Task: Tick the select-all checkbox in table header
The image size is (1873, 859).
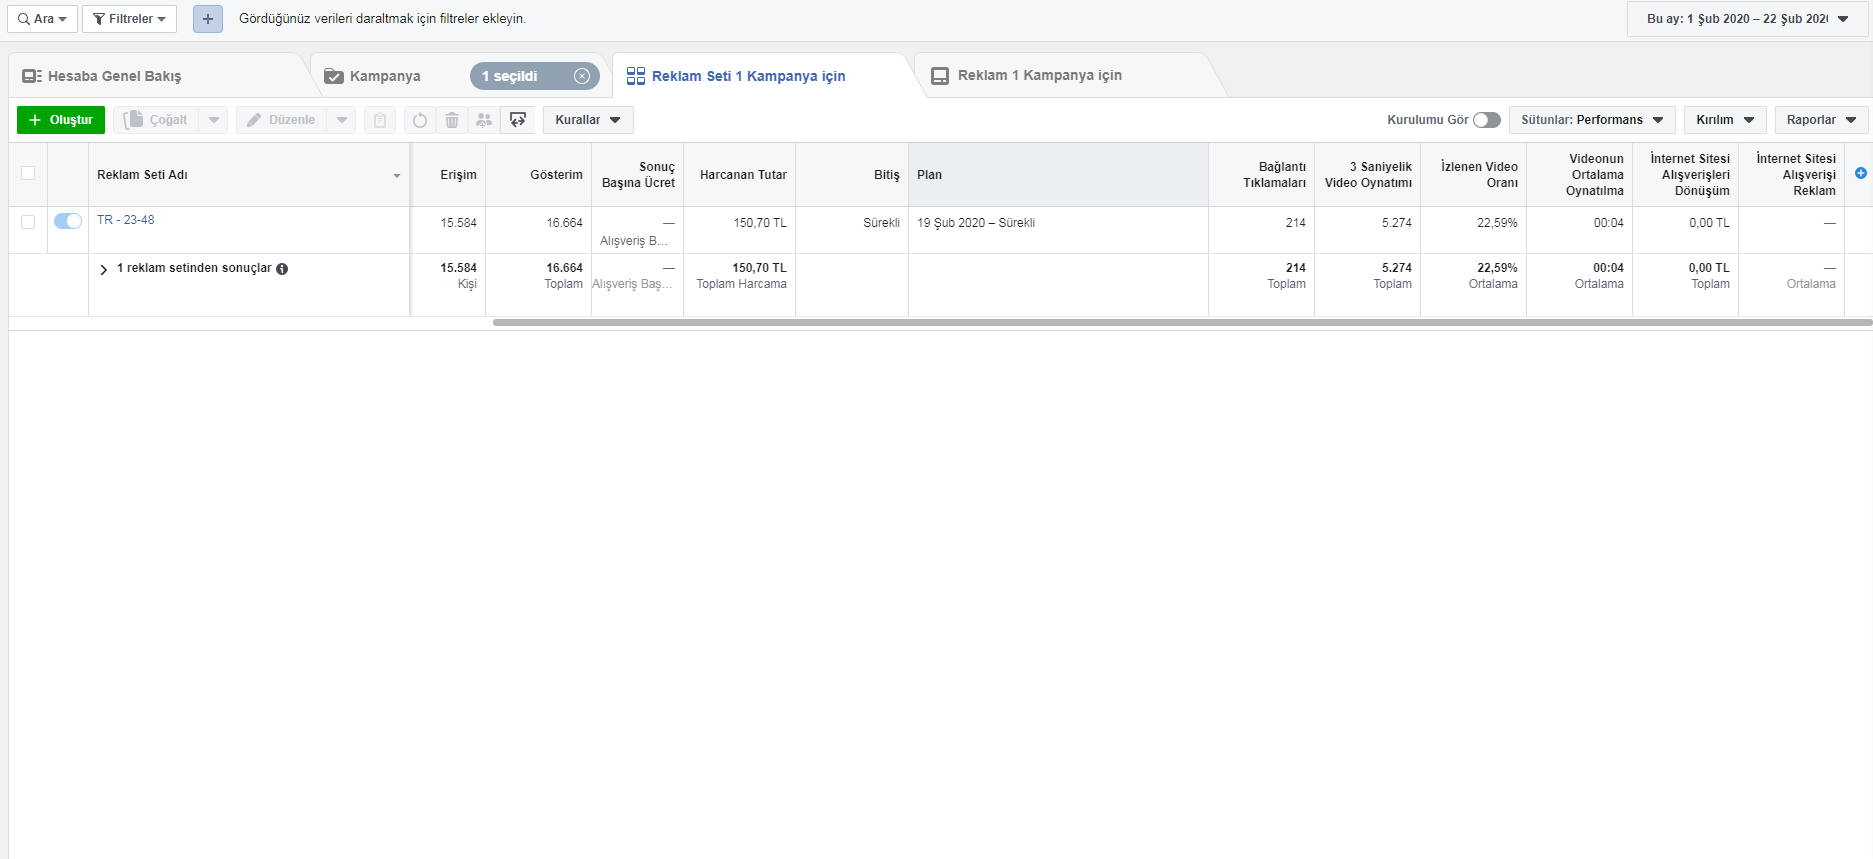Action: pyautogui.click(x=28, y=173)
